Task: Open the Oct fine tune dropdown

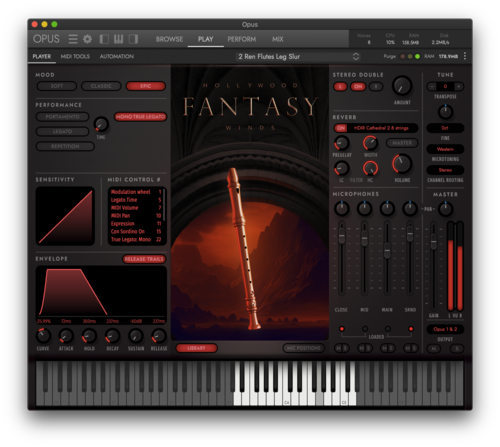Action: click(x=445, y=128)
